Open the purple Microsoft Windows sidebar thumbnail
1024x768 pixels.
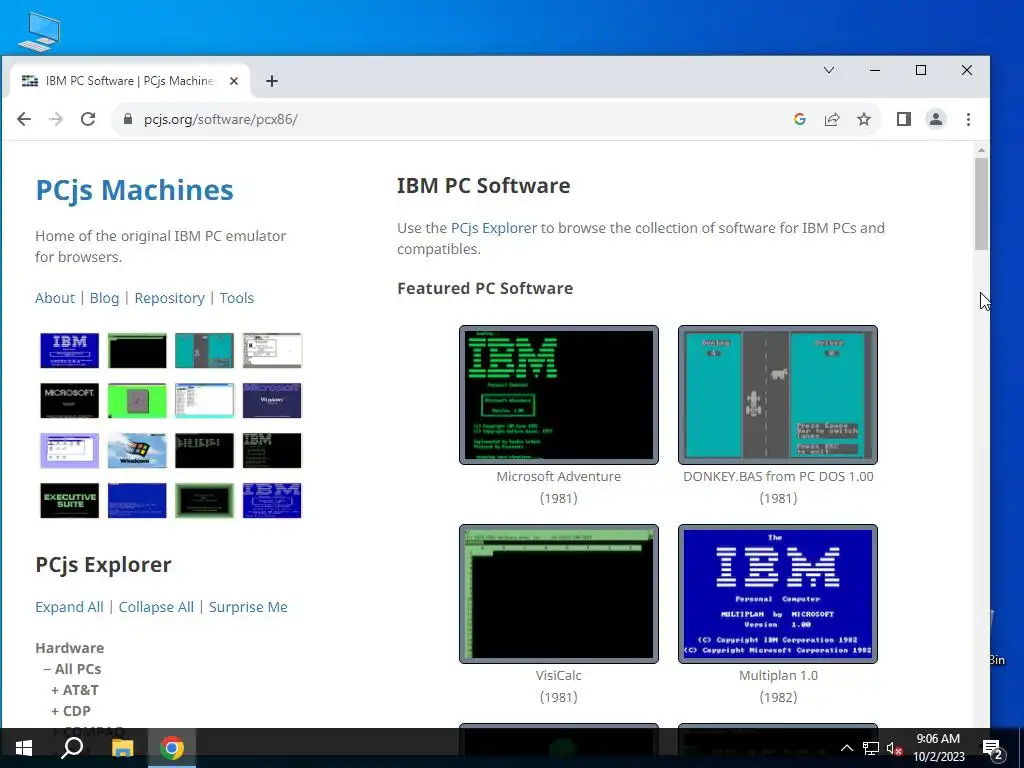point(272,400)
